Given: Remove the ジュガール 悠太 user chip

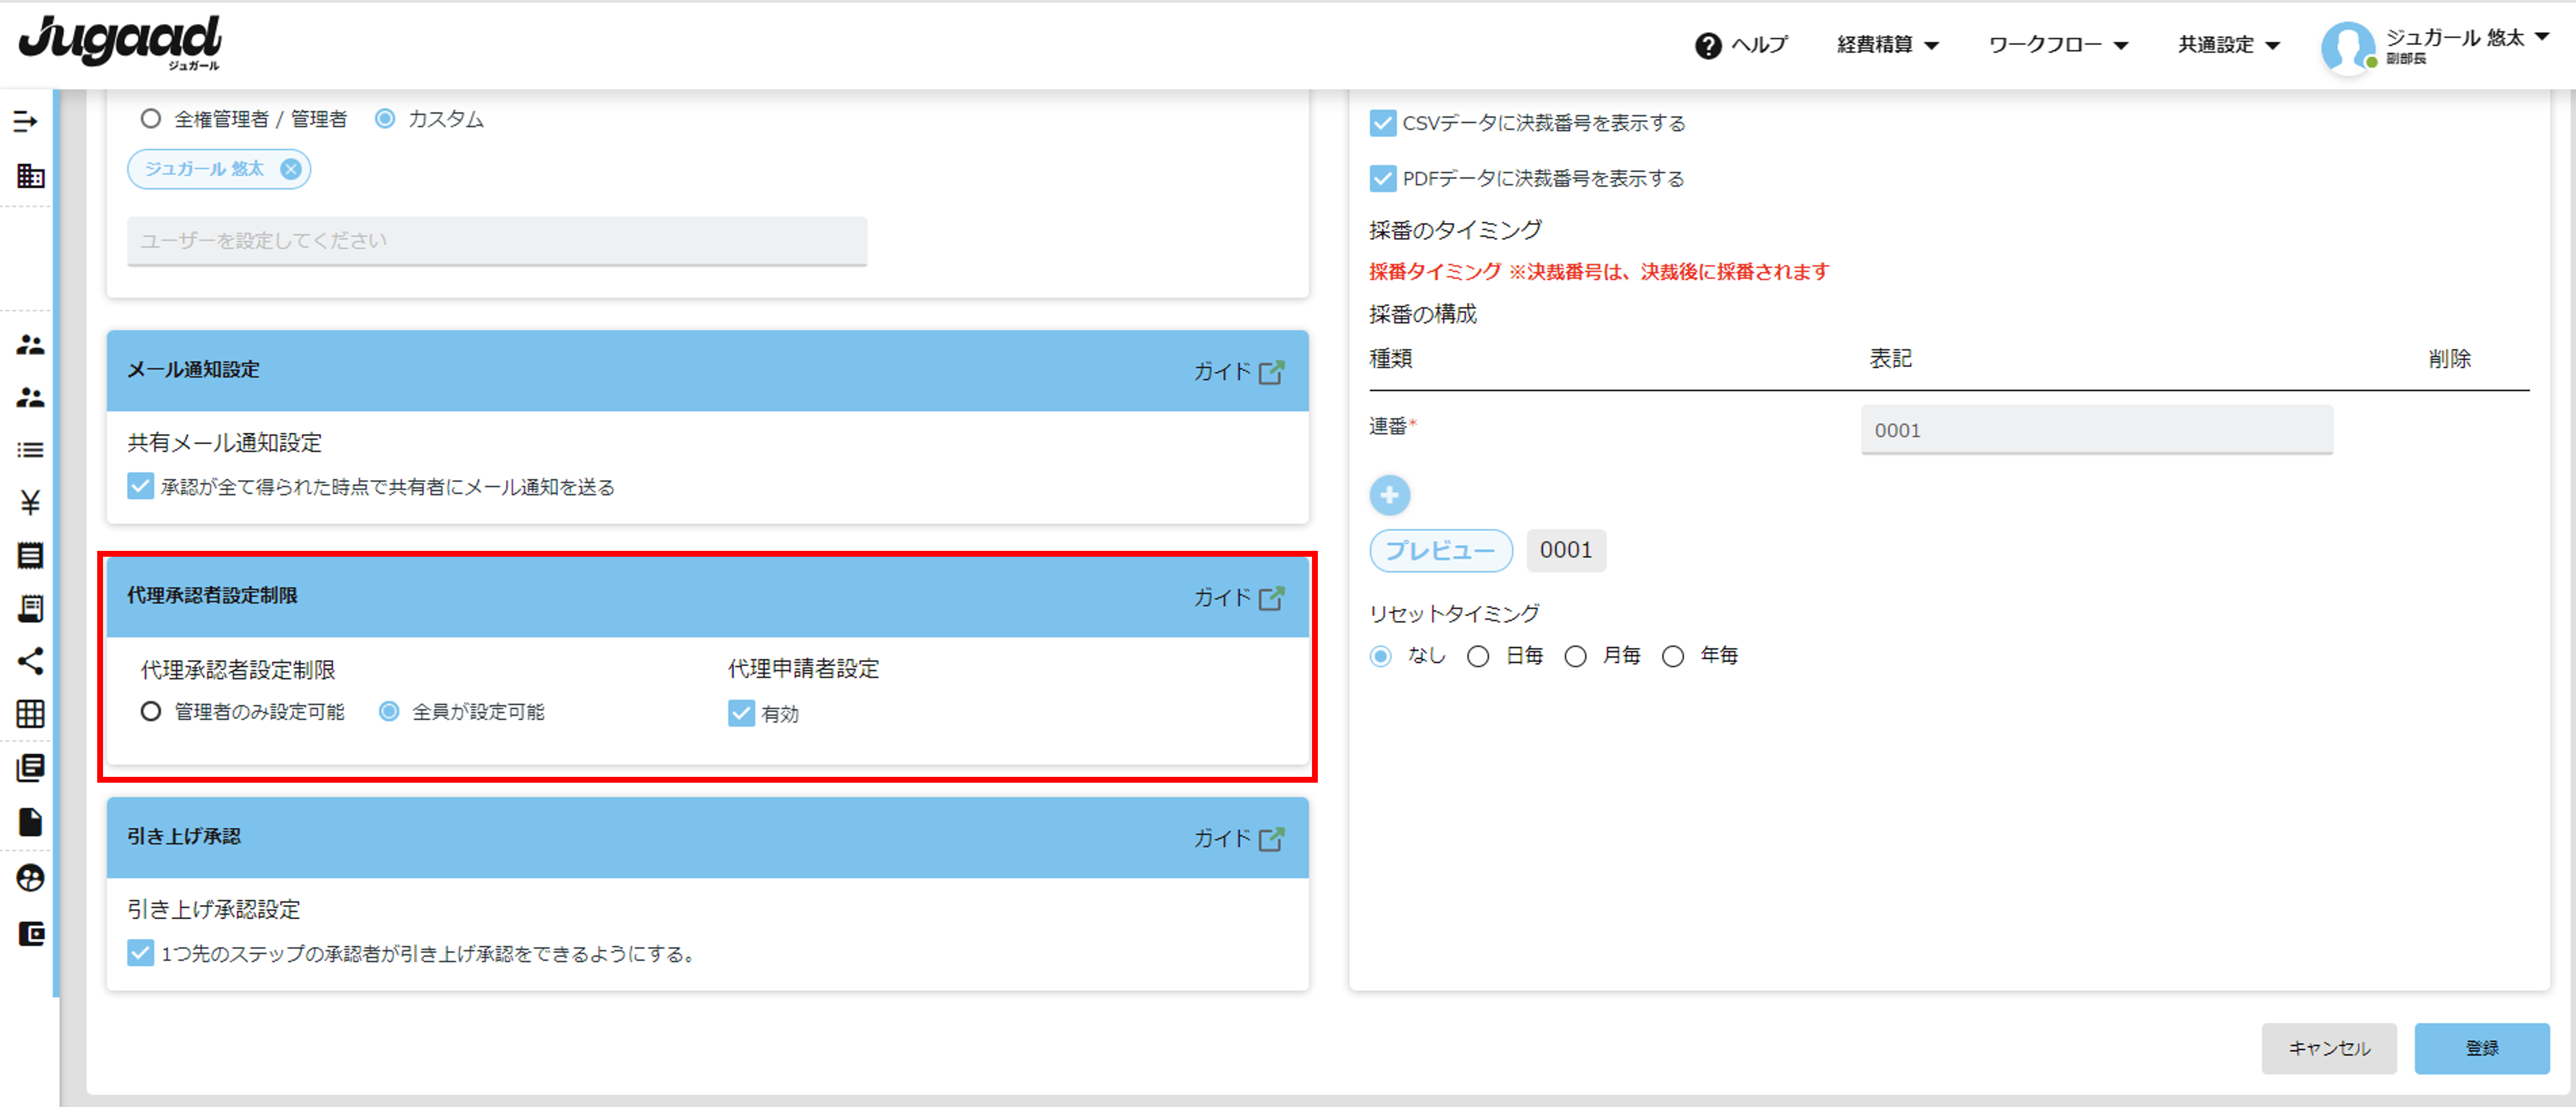Looking at the screenshot, I should point(290,169).
